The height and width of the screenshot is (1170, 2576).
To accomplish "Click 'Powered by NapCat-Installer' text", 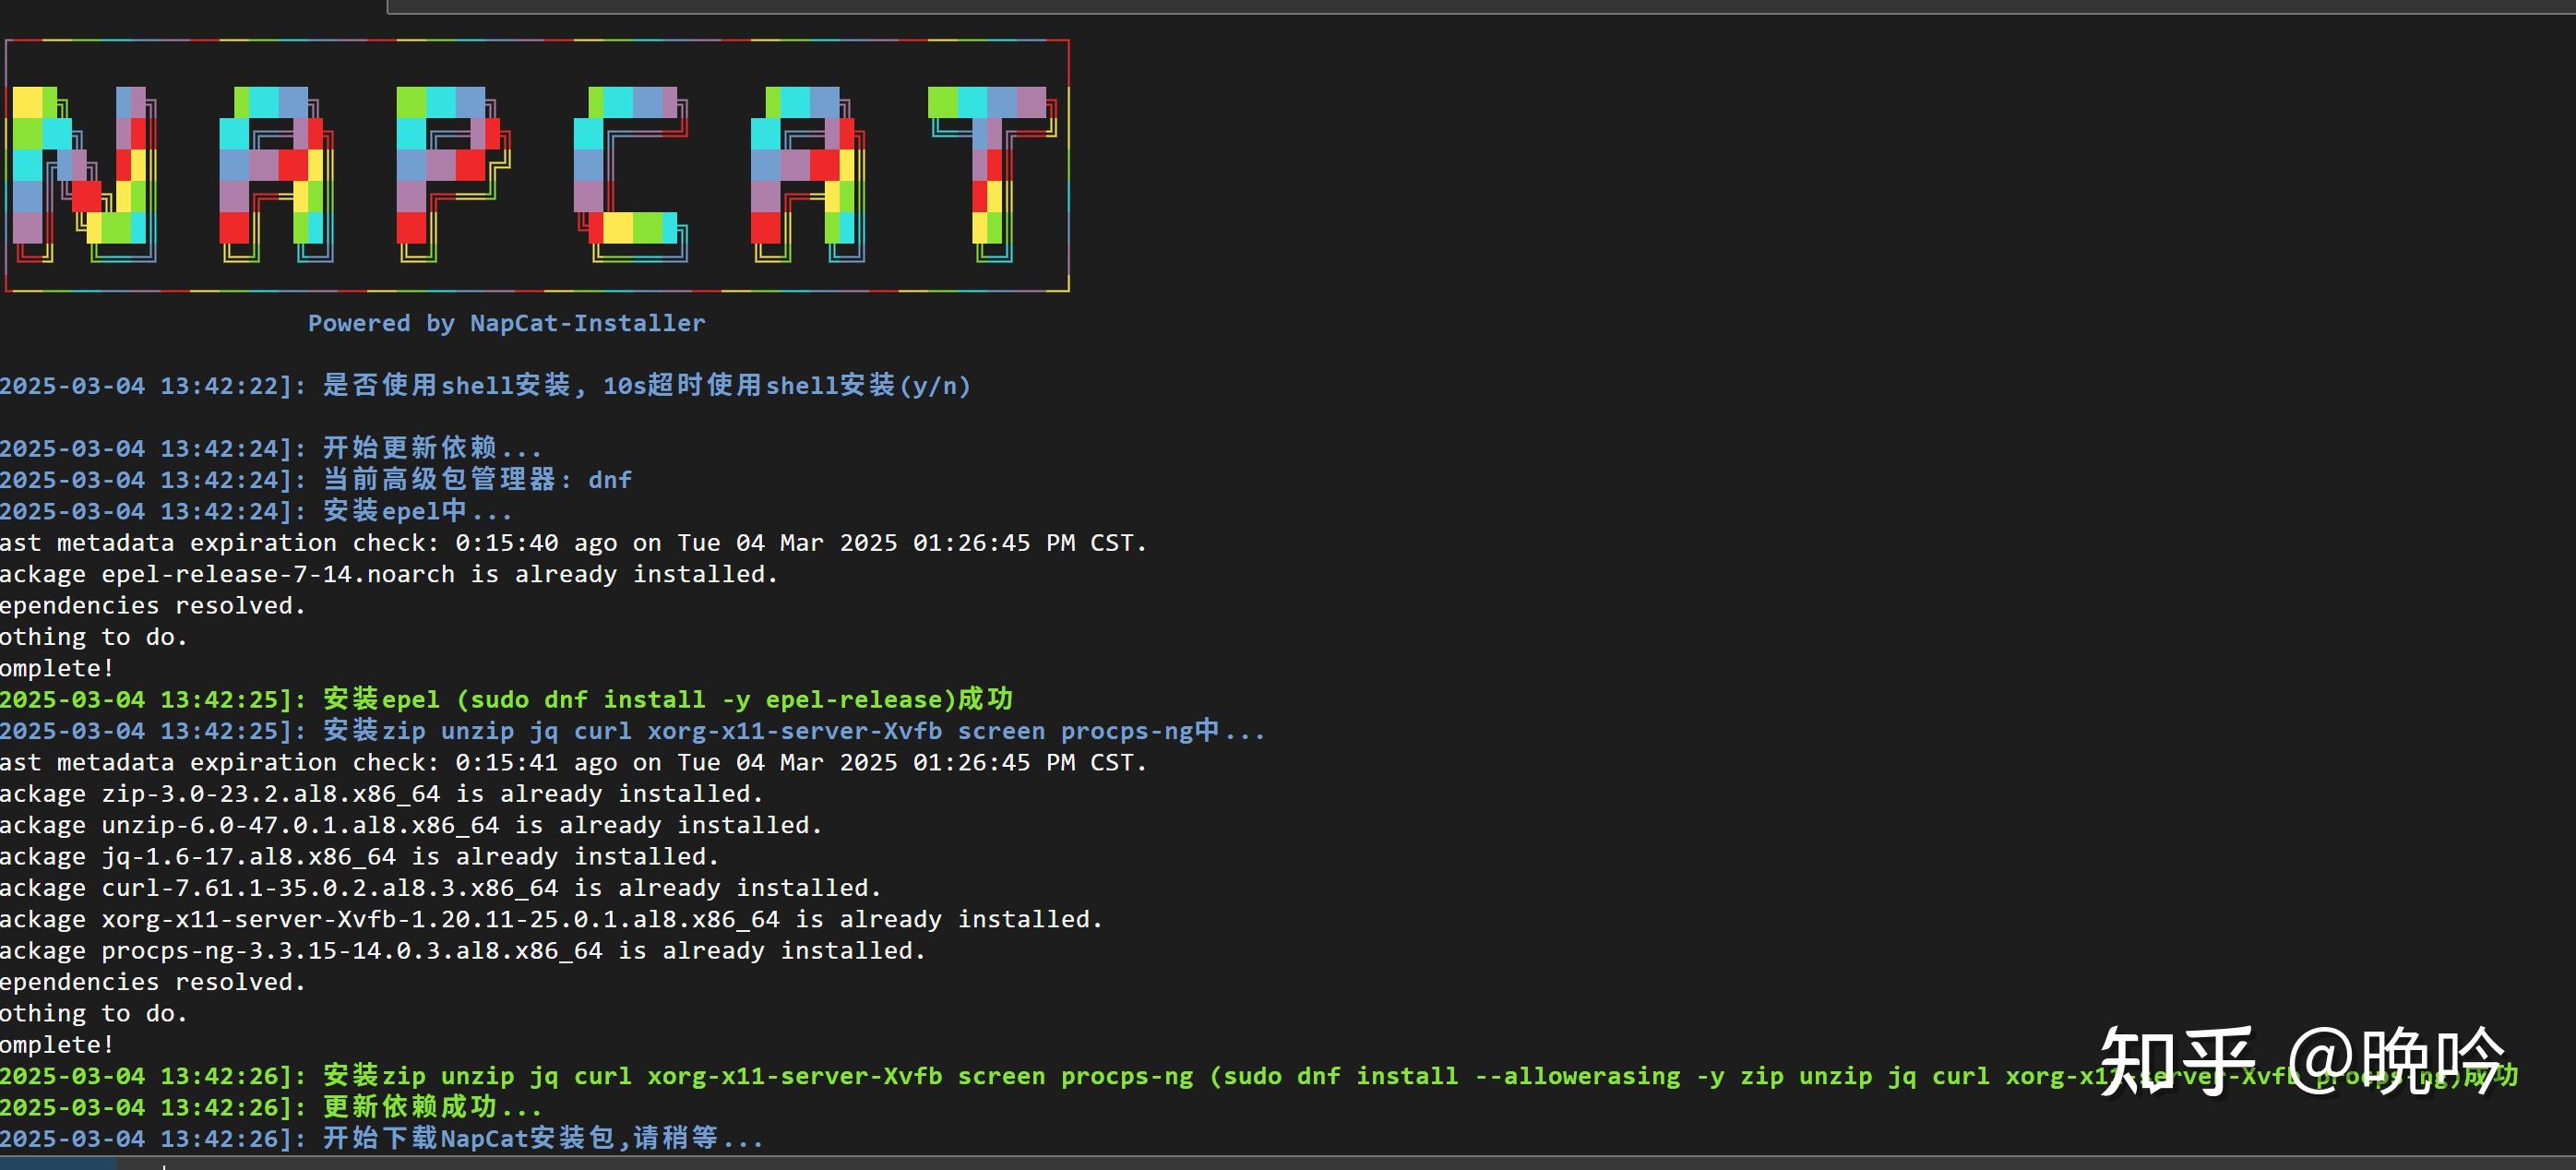I will click(x=506, y=323).
